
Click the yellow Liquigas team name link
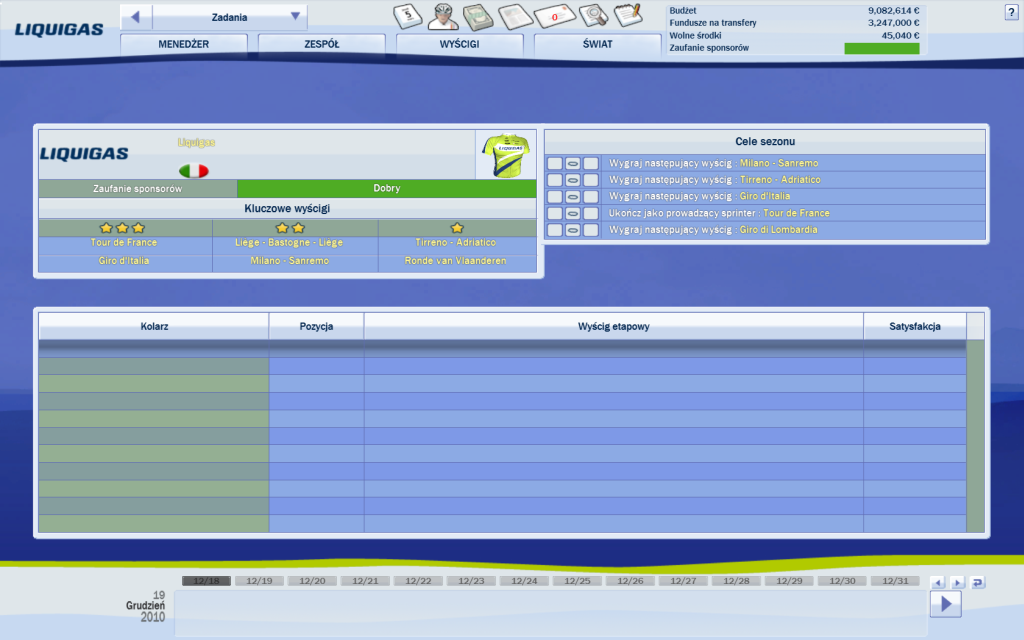(x=196, y=142)
